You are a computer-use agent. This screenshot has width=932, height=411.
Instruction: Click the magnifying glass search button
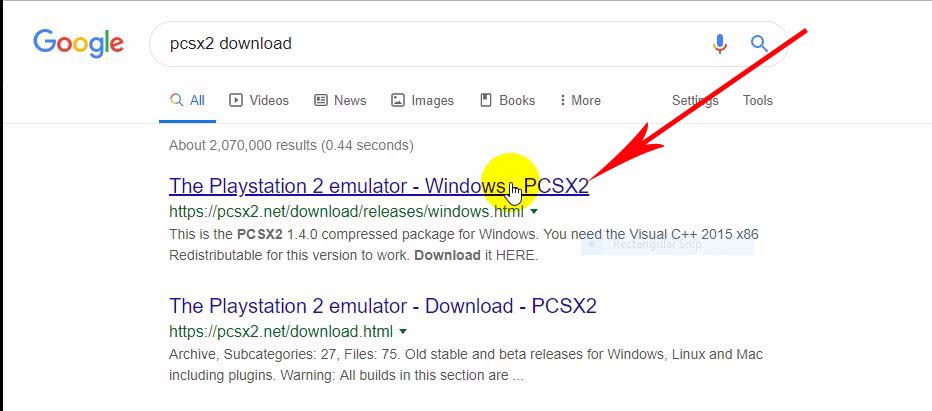point(759,43)
